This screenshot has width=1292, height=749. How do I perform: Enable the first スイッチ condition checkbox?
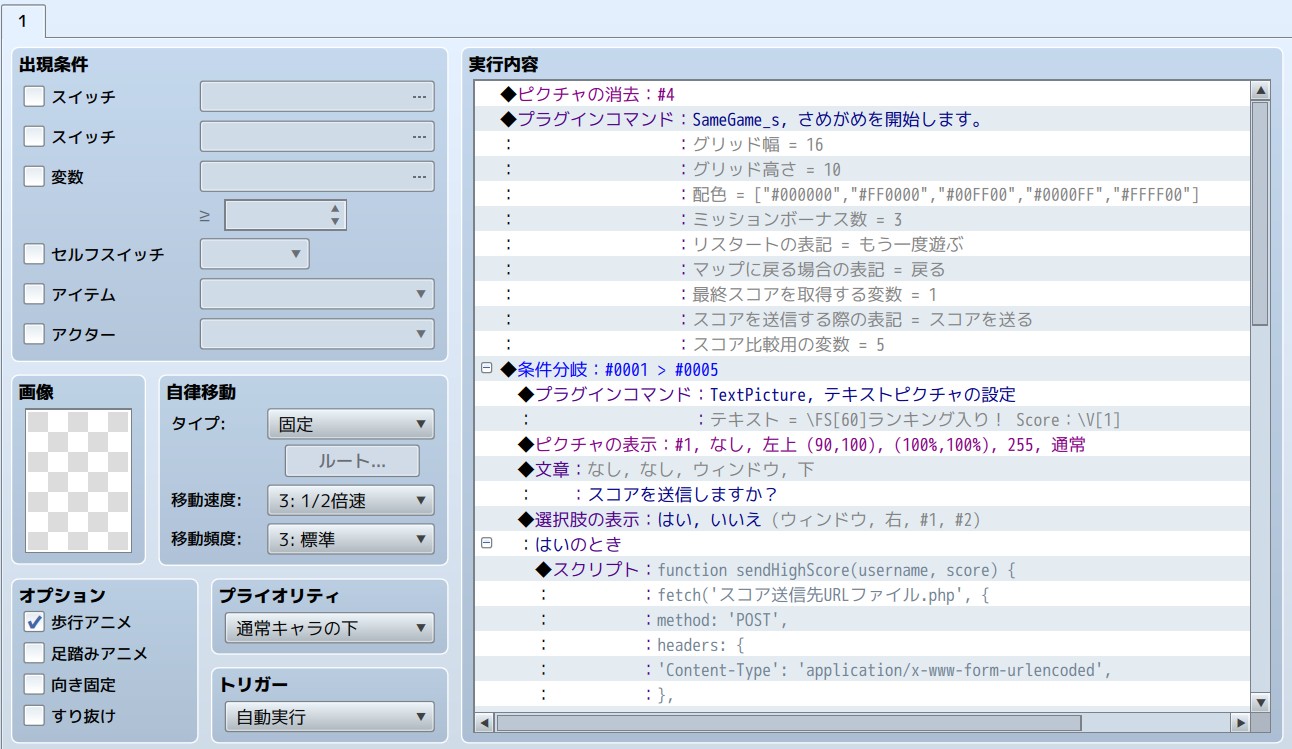pos(34,97)
